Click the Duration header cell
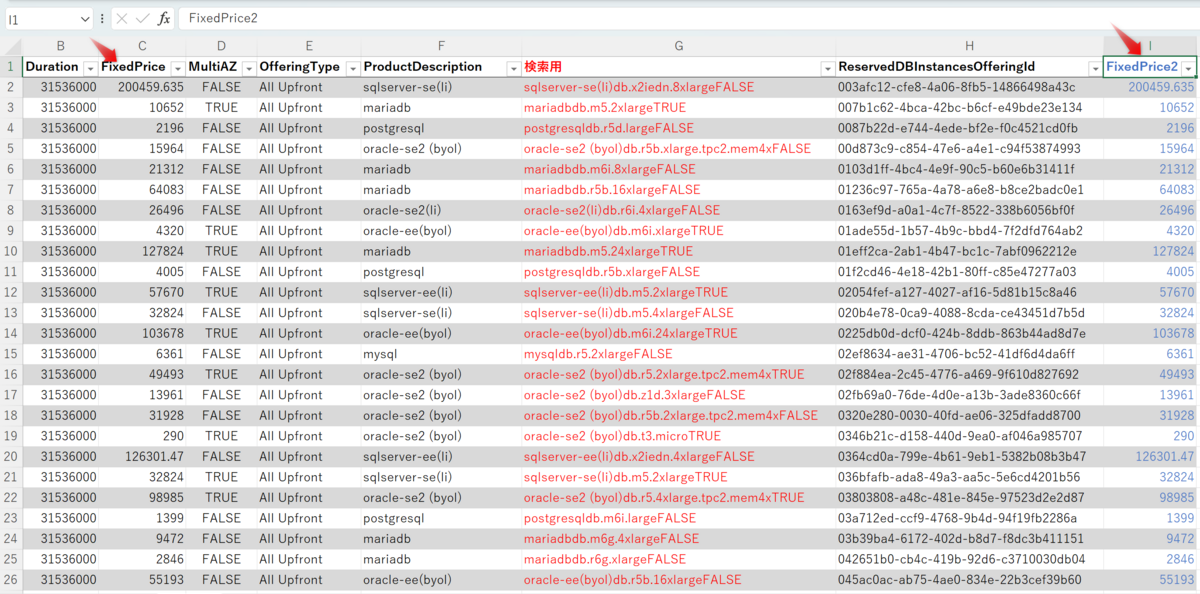The image size is (1200, 594). [x=61, y=67]
